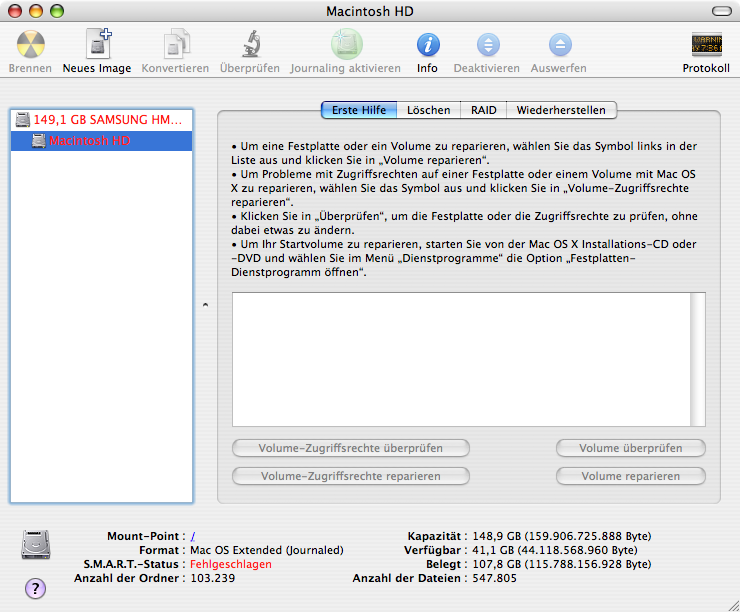Click the Konvertieren toolbar icon
Screen dimensions: 740x612
pyautogui.click(x=176, y=44)
